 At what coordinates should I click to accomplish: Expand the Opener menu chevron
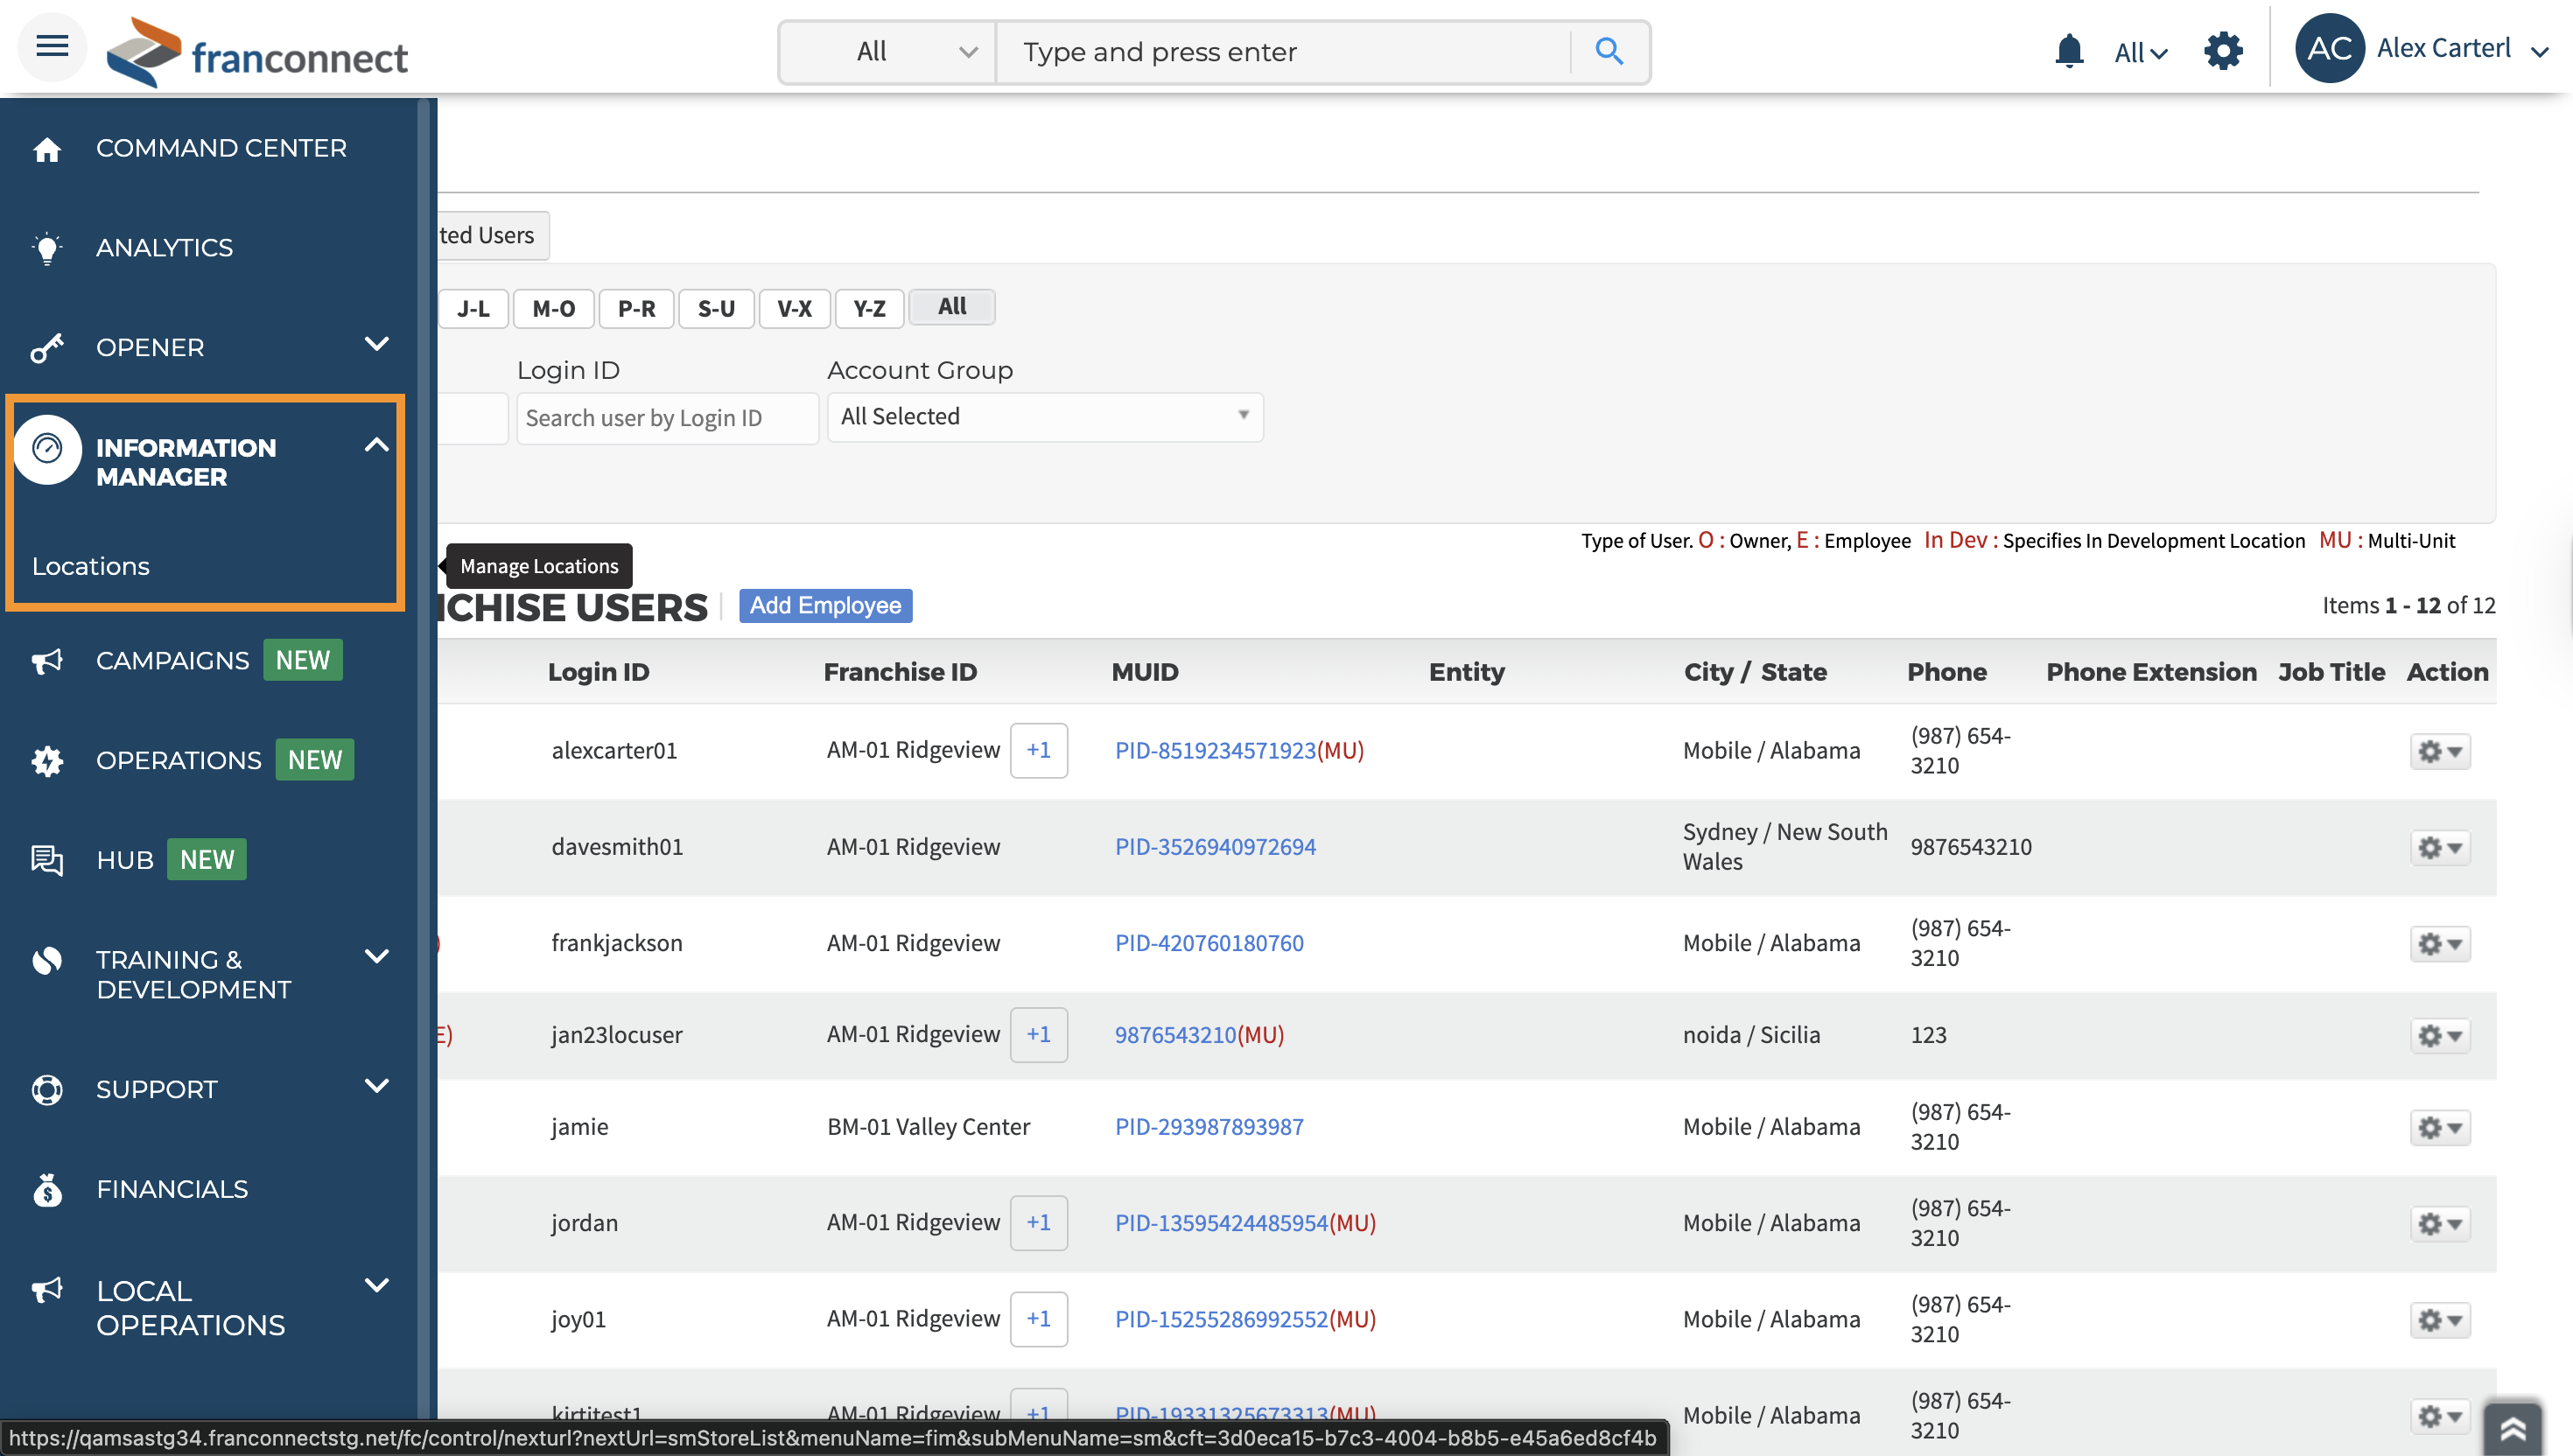pos(376,345)
